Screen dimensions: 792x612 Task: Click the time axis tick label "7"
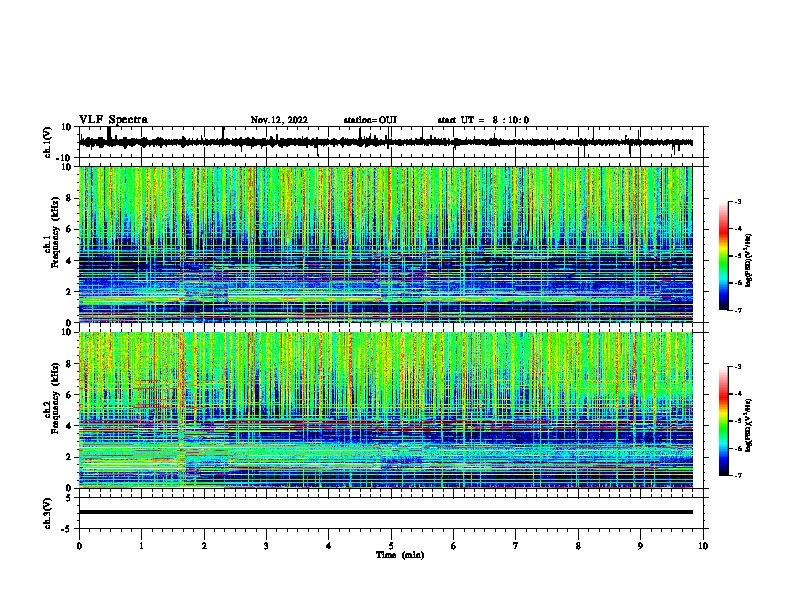coord(516,546)
